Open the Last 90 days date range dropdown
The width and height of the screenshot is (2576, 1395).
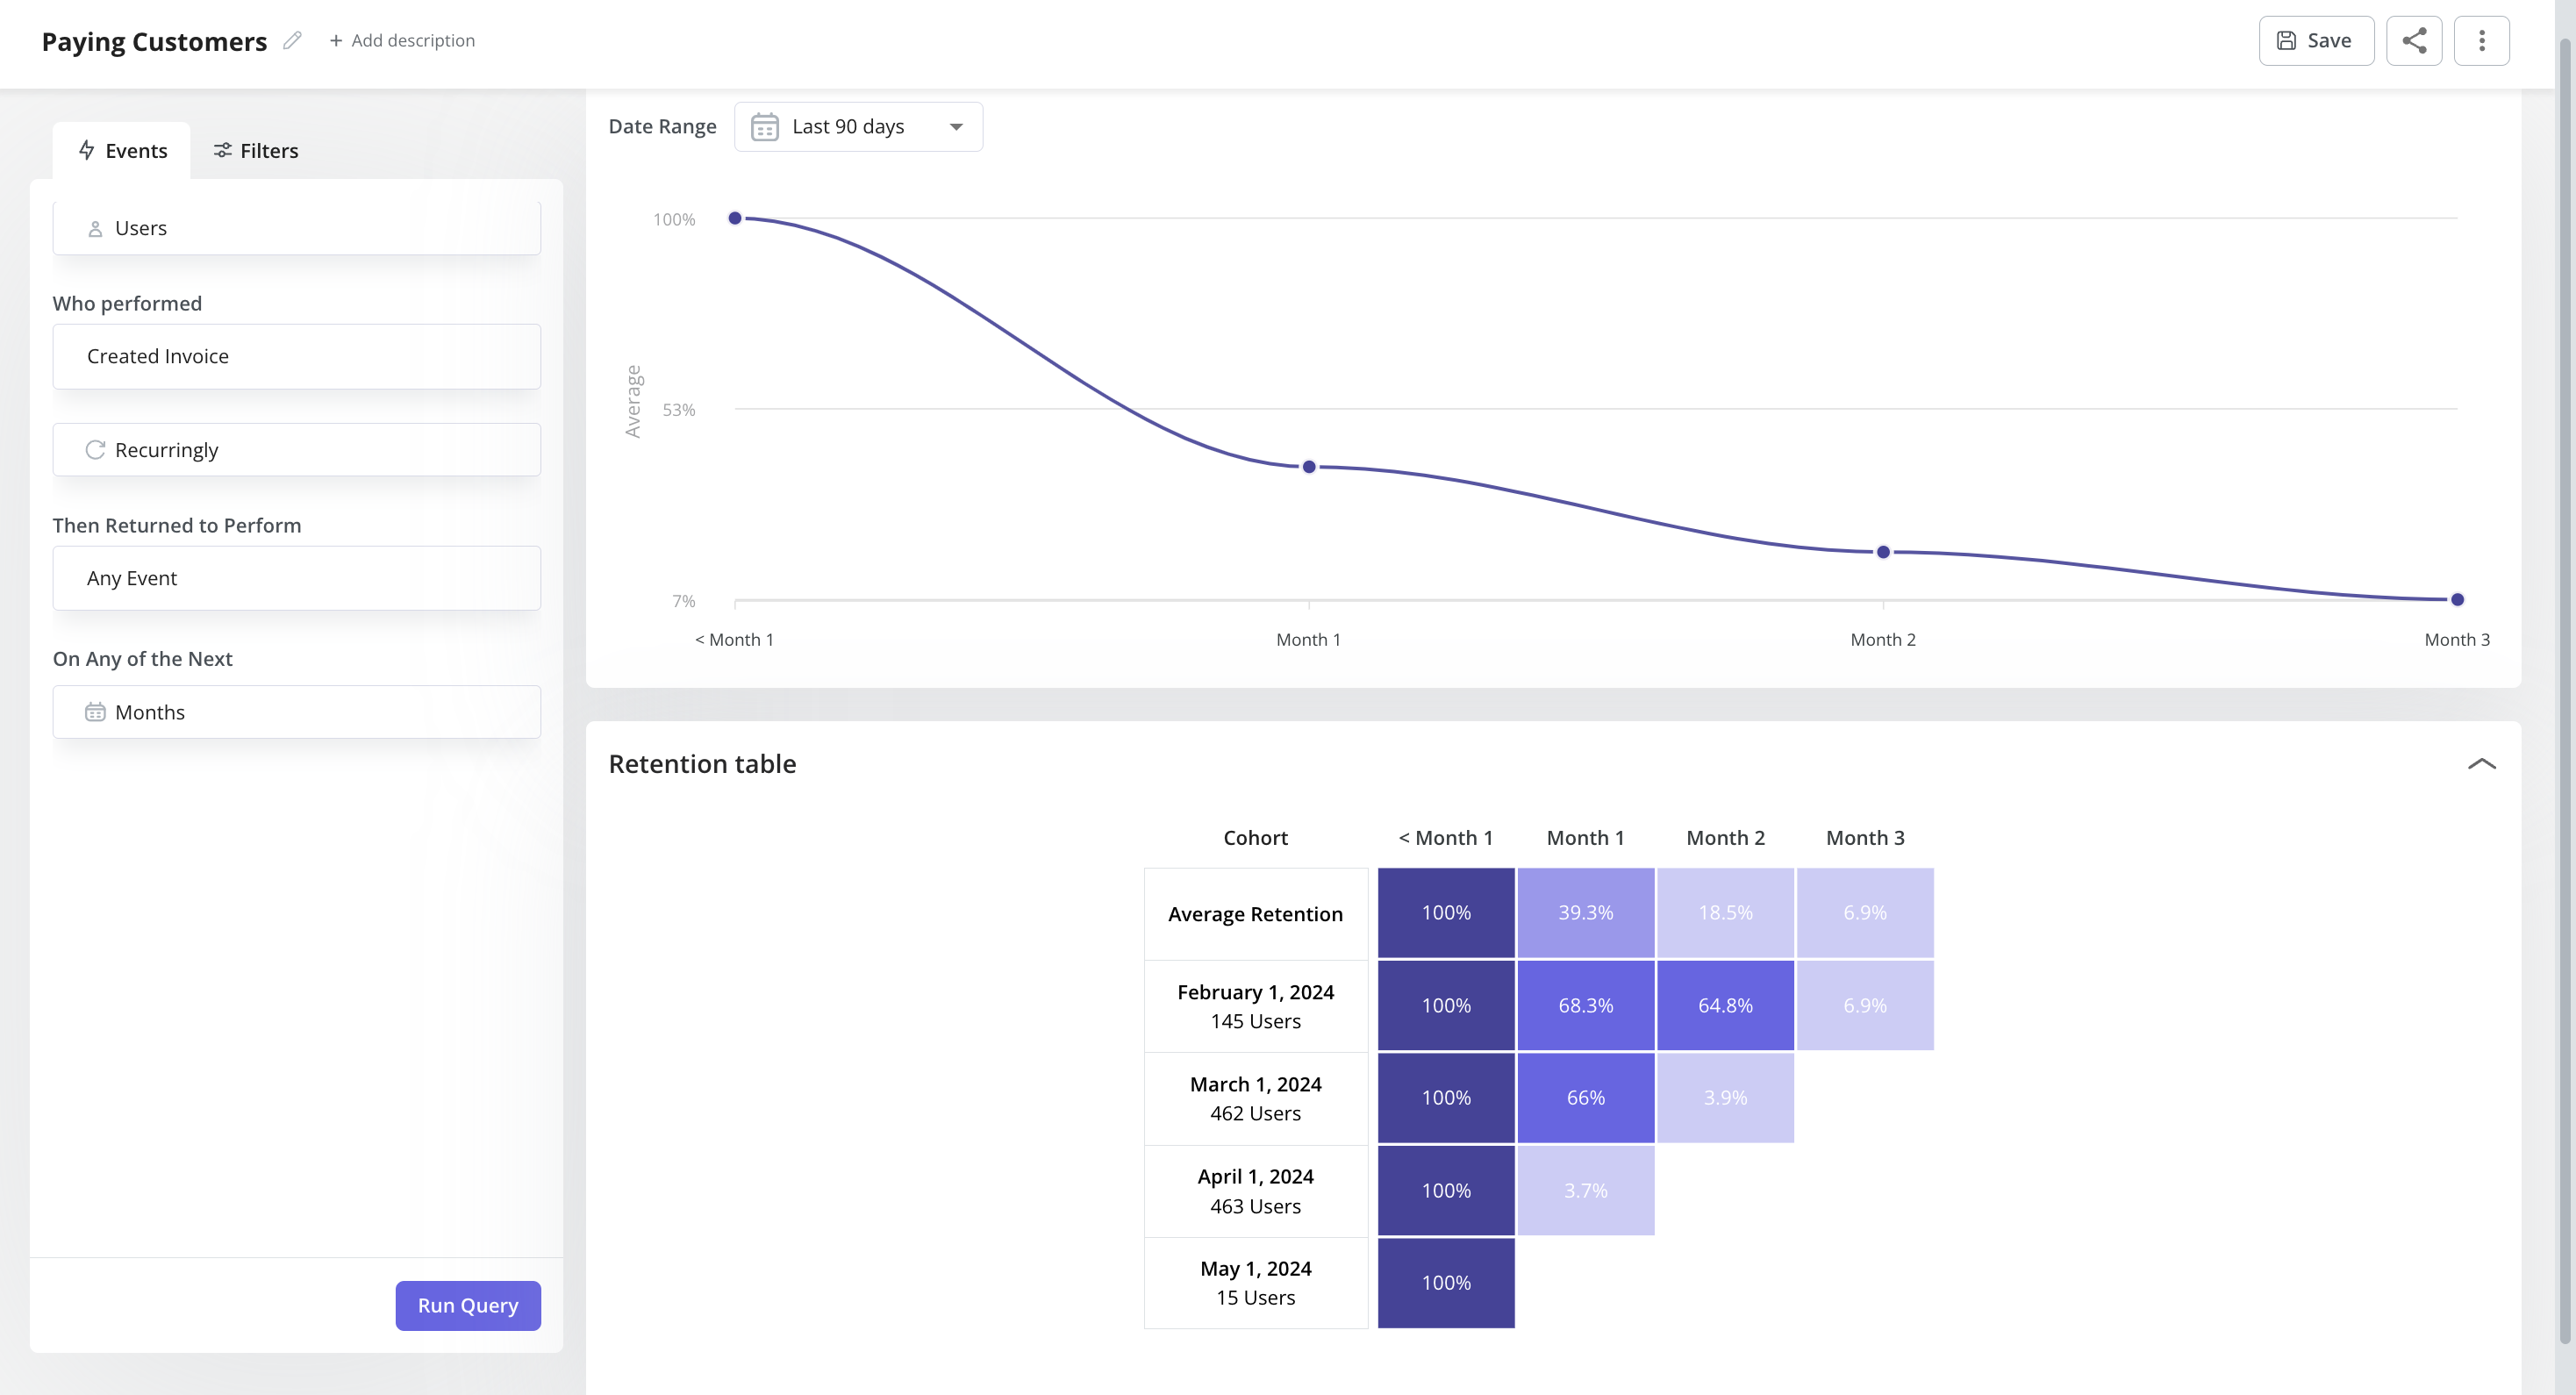858,126
